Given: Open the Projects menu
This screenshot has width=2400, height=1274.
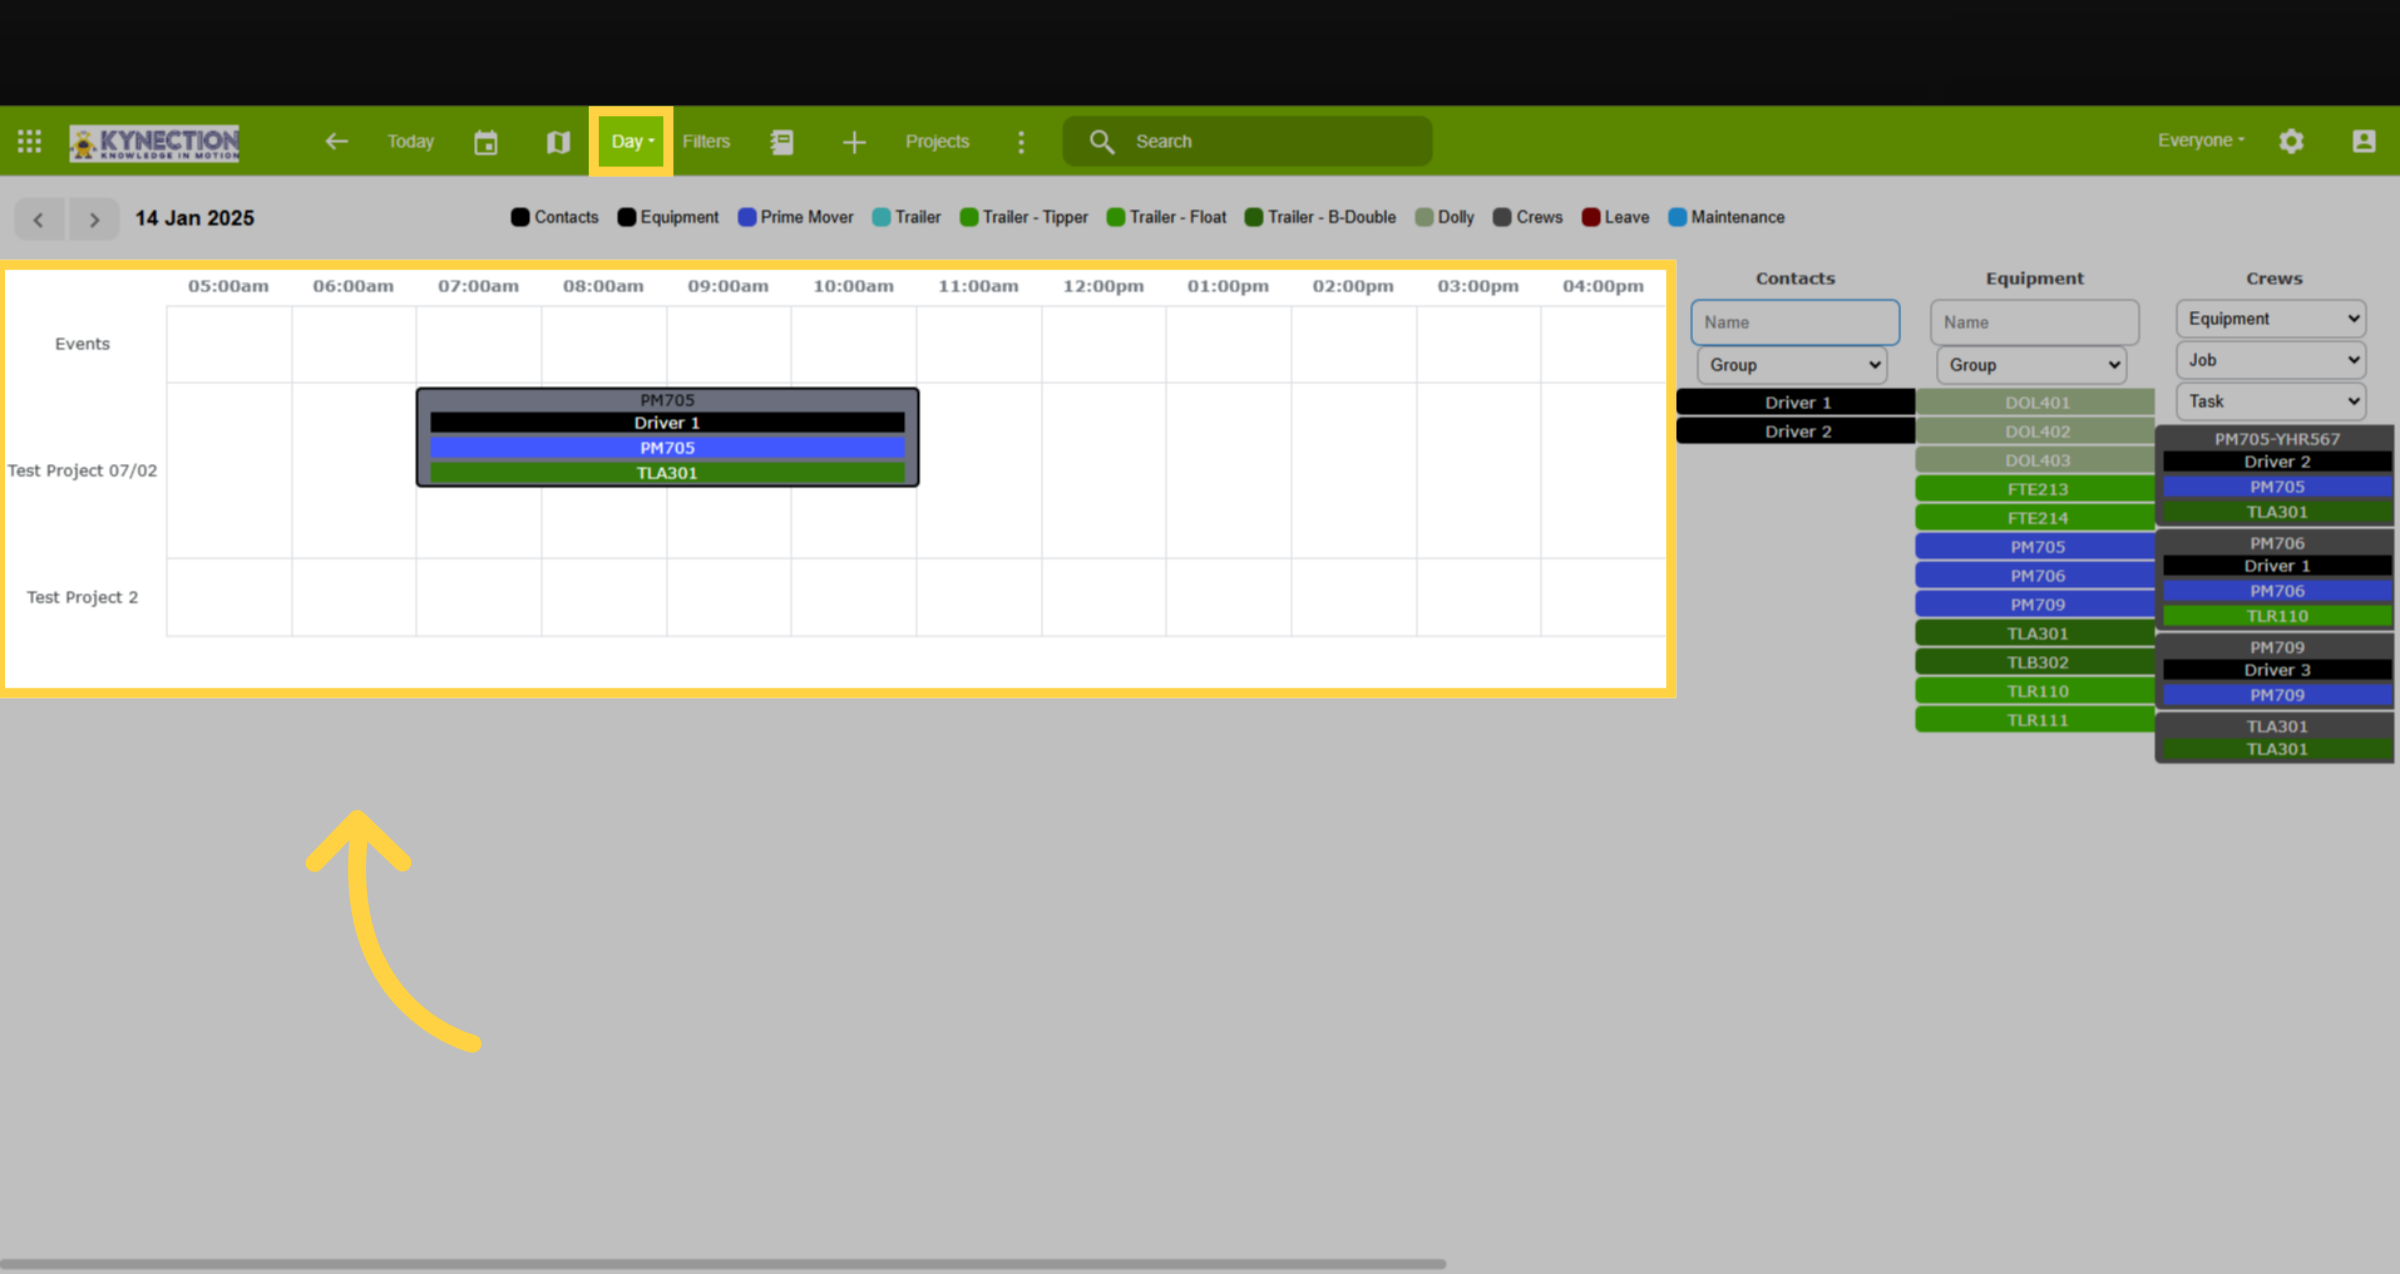Looking at the screenshot, I should point(937,141).
